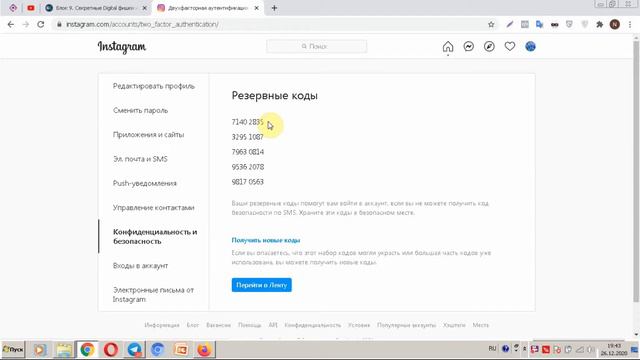Viewport: 640px width, 360px height.
Task: Open 'Эл. почта и SMS' section
Action: pos(140,159)
